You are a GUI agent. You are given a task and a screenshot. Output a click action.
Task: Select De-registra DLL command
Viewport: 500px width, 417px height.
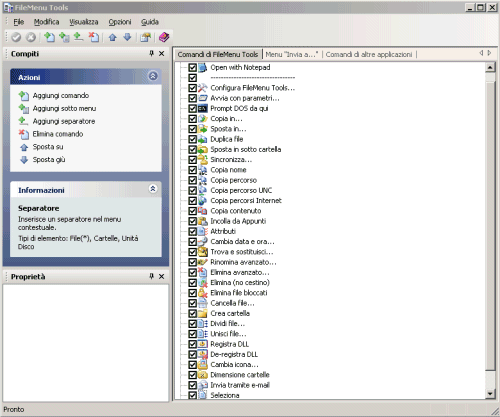coord(234,354)
